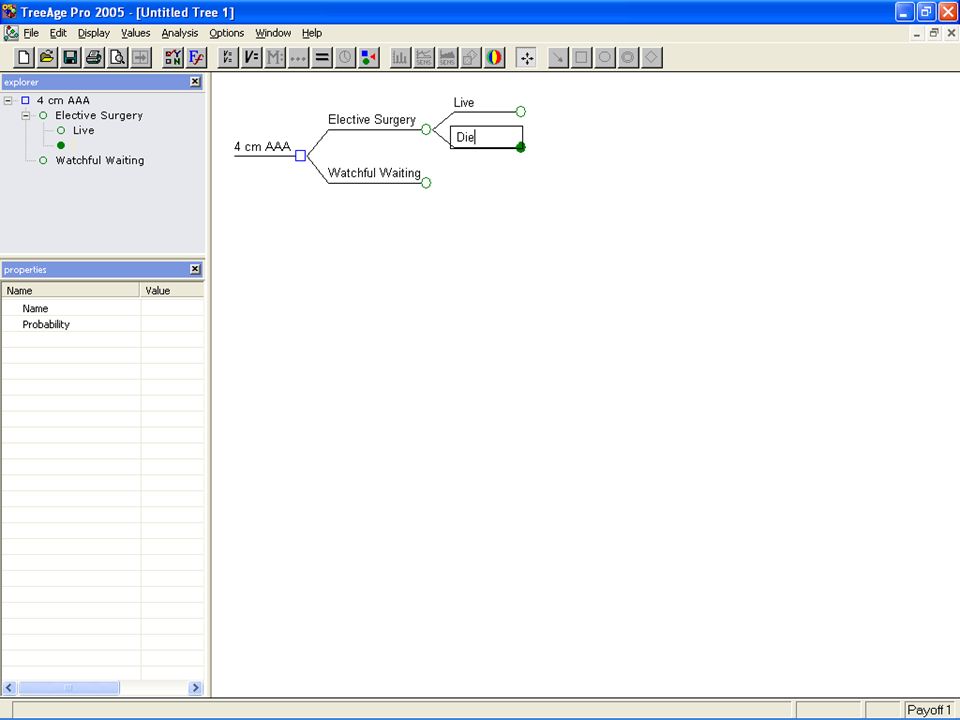Click the bold equals sign toolbar icon
The width and height of the screenshot is (960, 720).
(322, 58)
